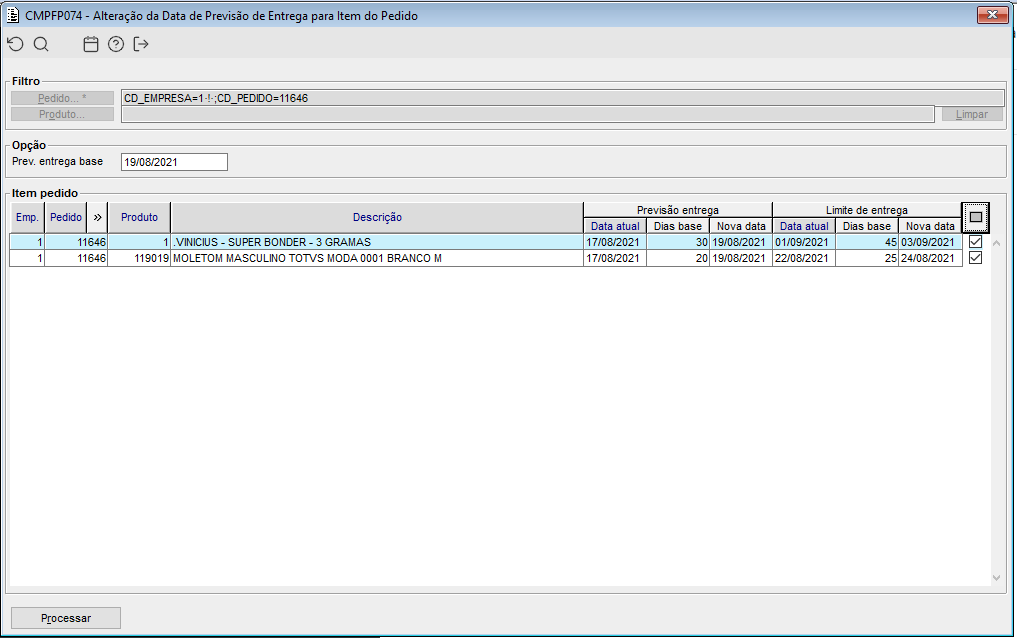The height and width of the screenshot is (638, 1017).
Task: Click the 24/08/2021 new date cell
Action: coord(930,258)
